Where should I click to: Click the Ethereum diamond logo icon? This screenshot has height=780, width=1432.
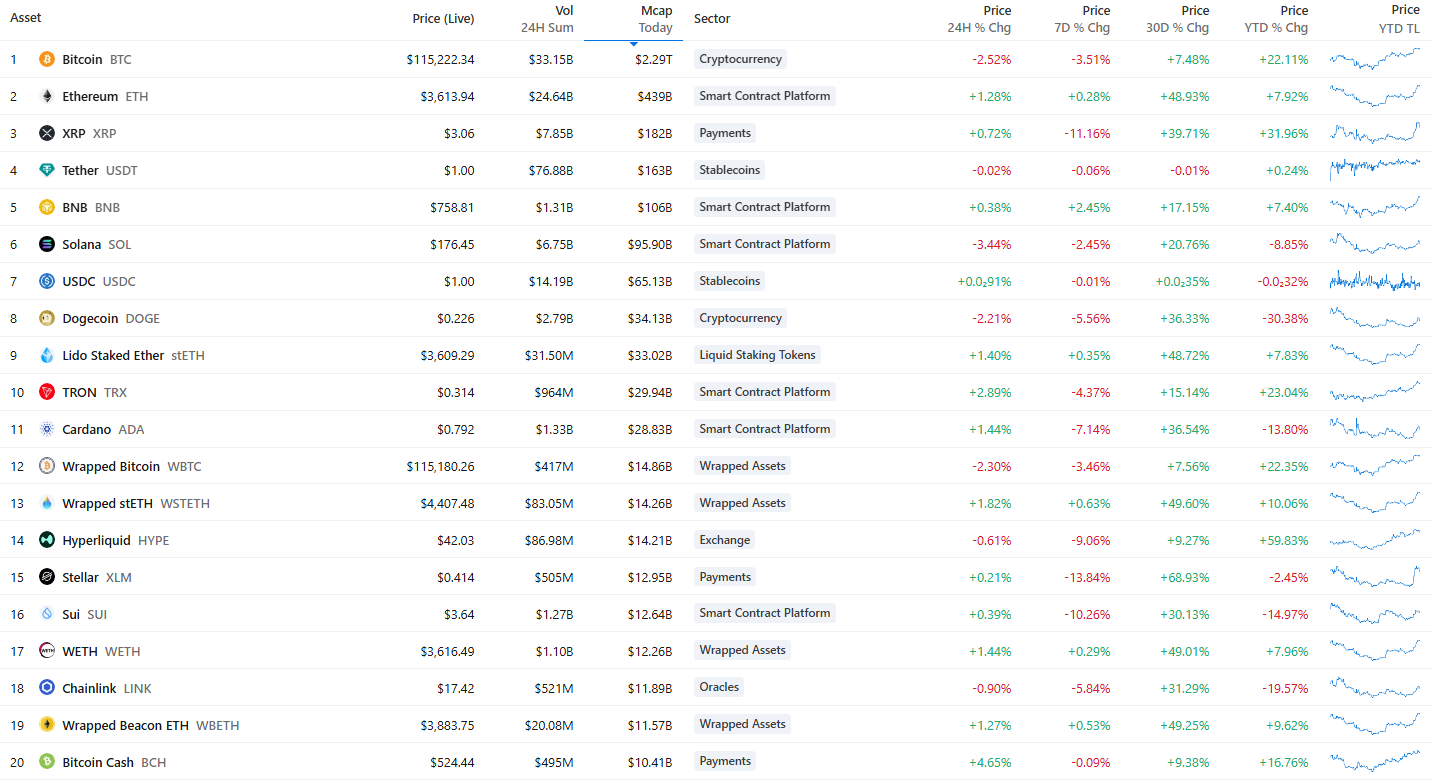(46, 96)
